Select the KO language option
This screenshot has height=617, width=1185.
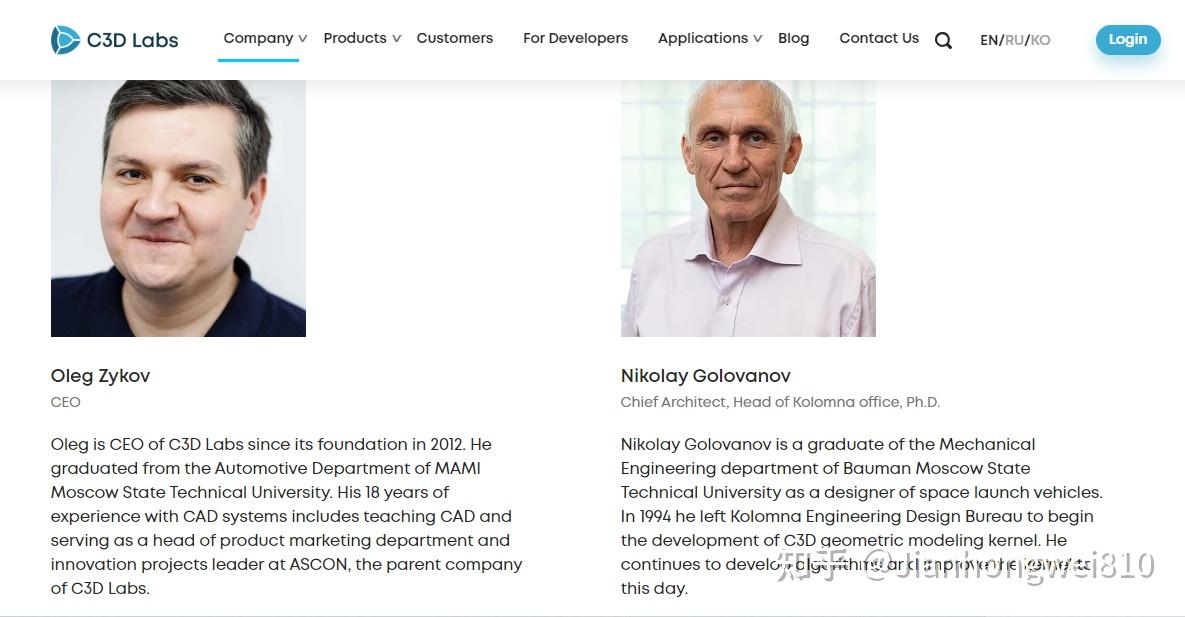click(x=1041, y=40)
